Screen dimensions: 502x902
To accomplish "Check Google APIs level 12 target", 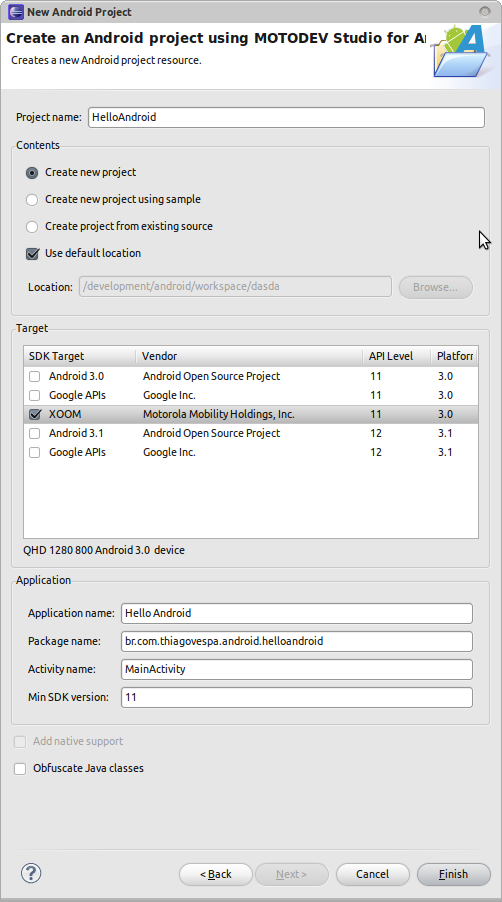I will pos(35,452).
